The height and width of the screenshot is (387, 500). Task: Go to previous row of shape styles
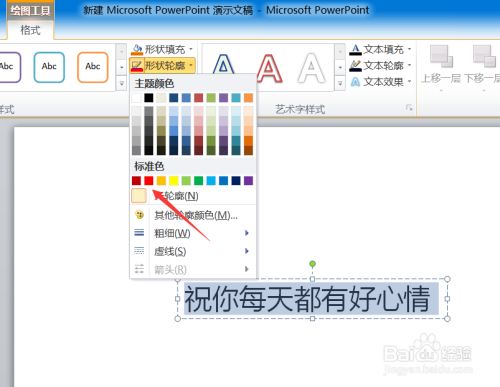pos(121,52)
